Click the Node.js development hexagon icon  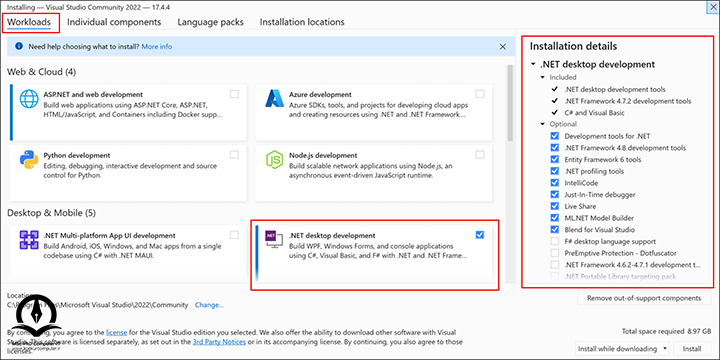pos(274,159)
